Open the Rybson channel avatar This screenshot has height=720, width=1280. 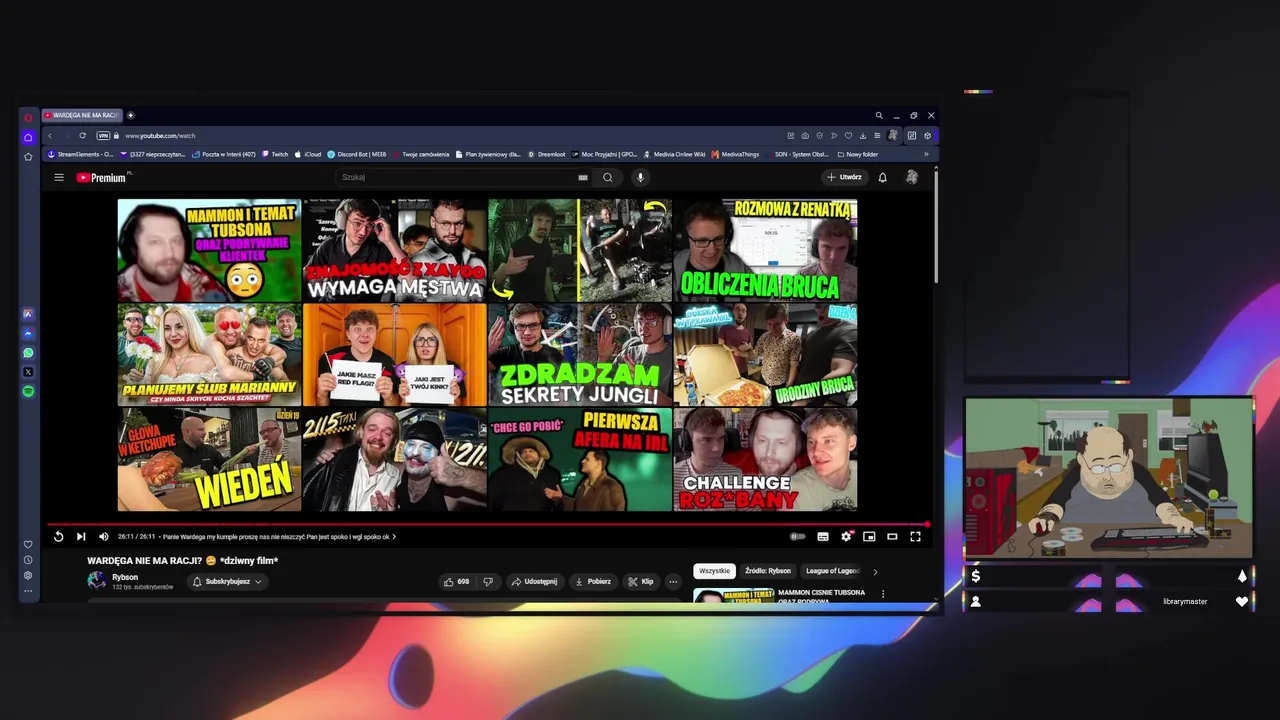pos(97,580)
